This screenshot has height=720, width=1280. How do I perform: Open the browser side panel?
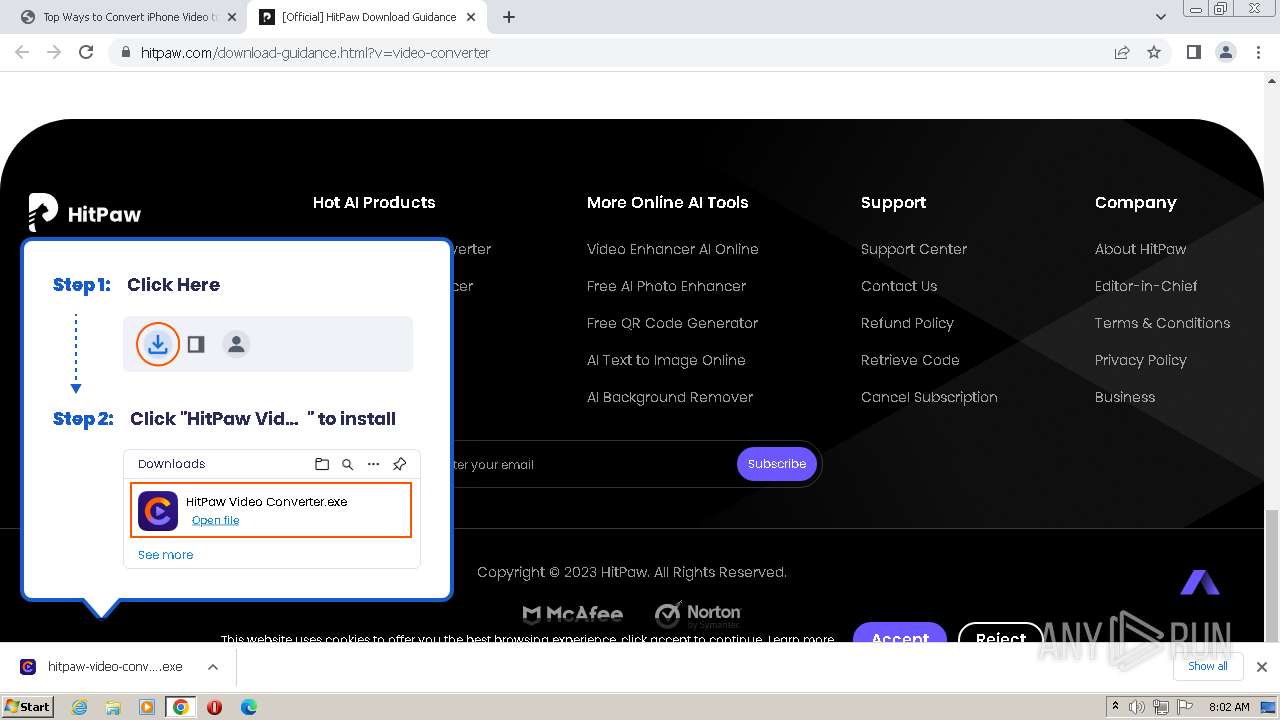click(x=1193, y=52)
